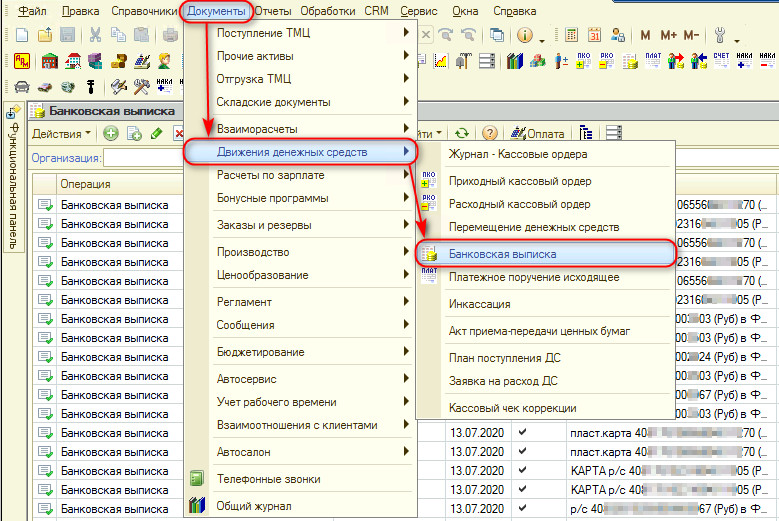Open the Файл menu
The image size is (779, 521).
pos(32,11)
